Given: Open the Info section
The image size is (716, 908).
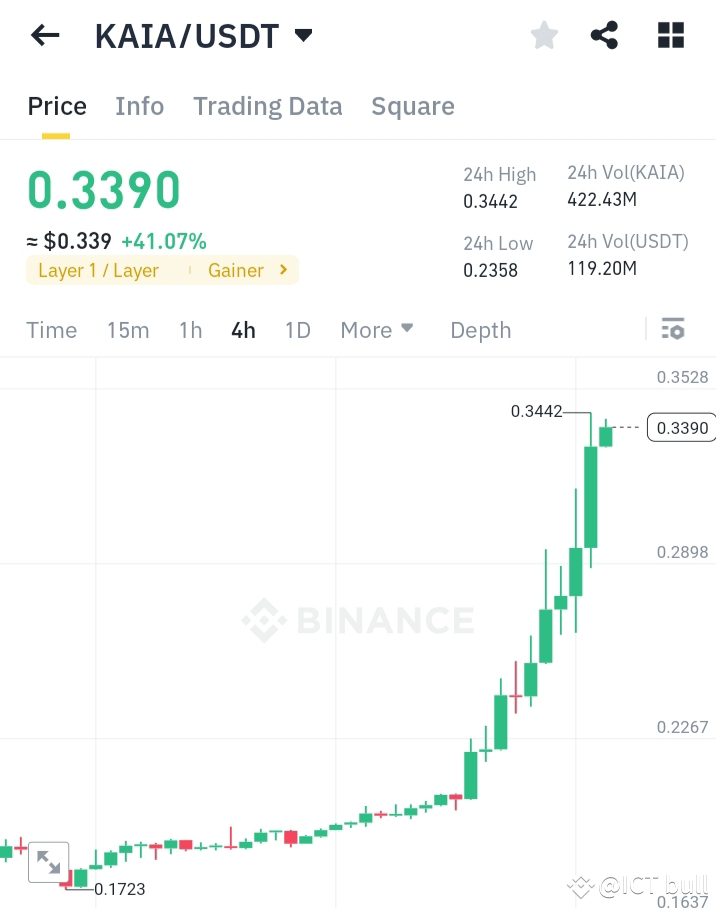Looking at the screenshot, I should click(x=139, y=106).
